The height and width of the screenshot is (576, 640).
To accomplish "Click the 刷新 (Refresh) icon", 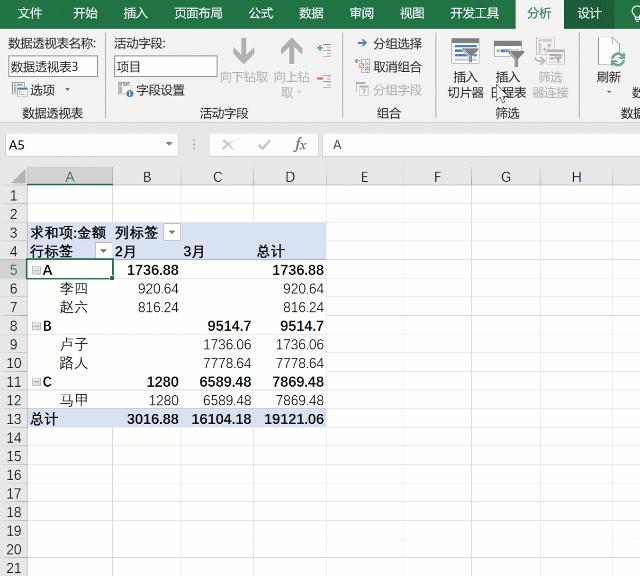I will pyautogui.click(x=611, y=51).
